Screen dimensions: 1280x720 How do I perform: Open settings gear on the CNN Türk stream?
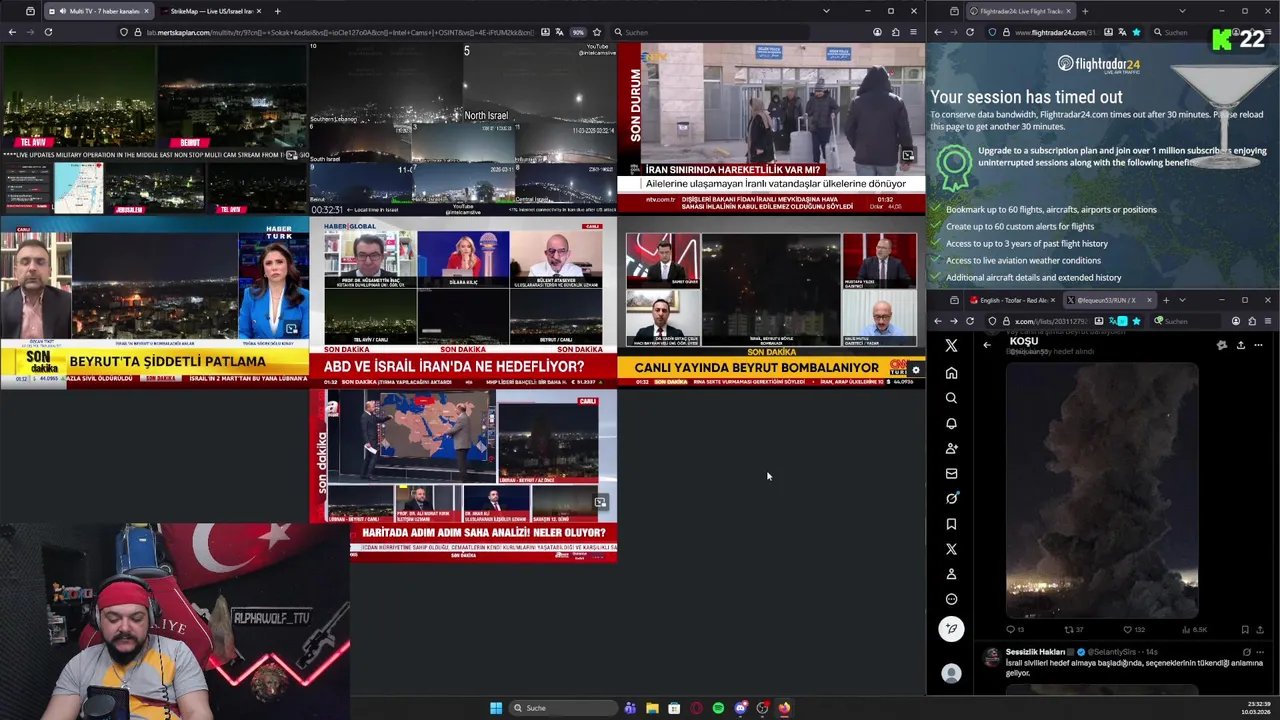[x=915, y=370]
